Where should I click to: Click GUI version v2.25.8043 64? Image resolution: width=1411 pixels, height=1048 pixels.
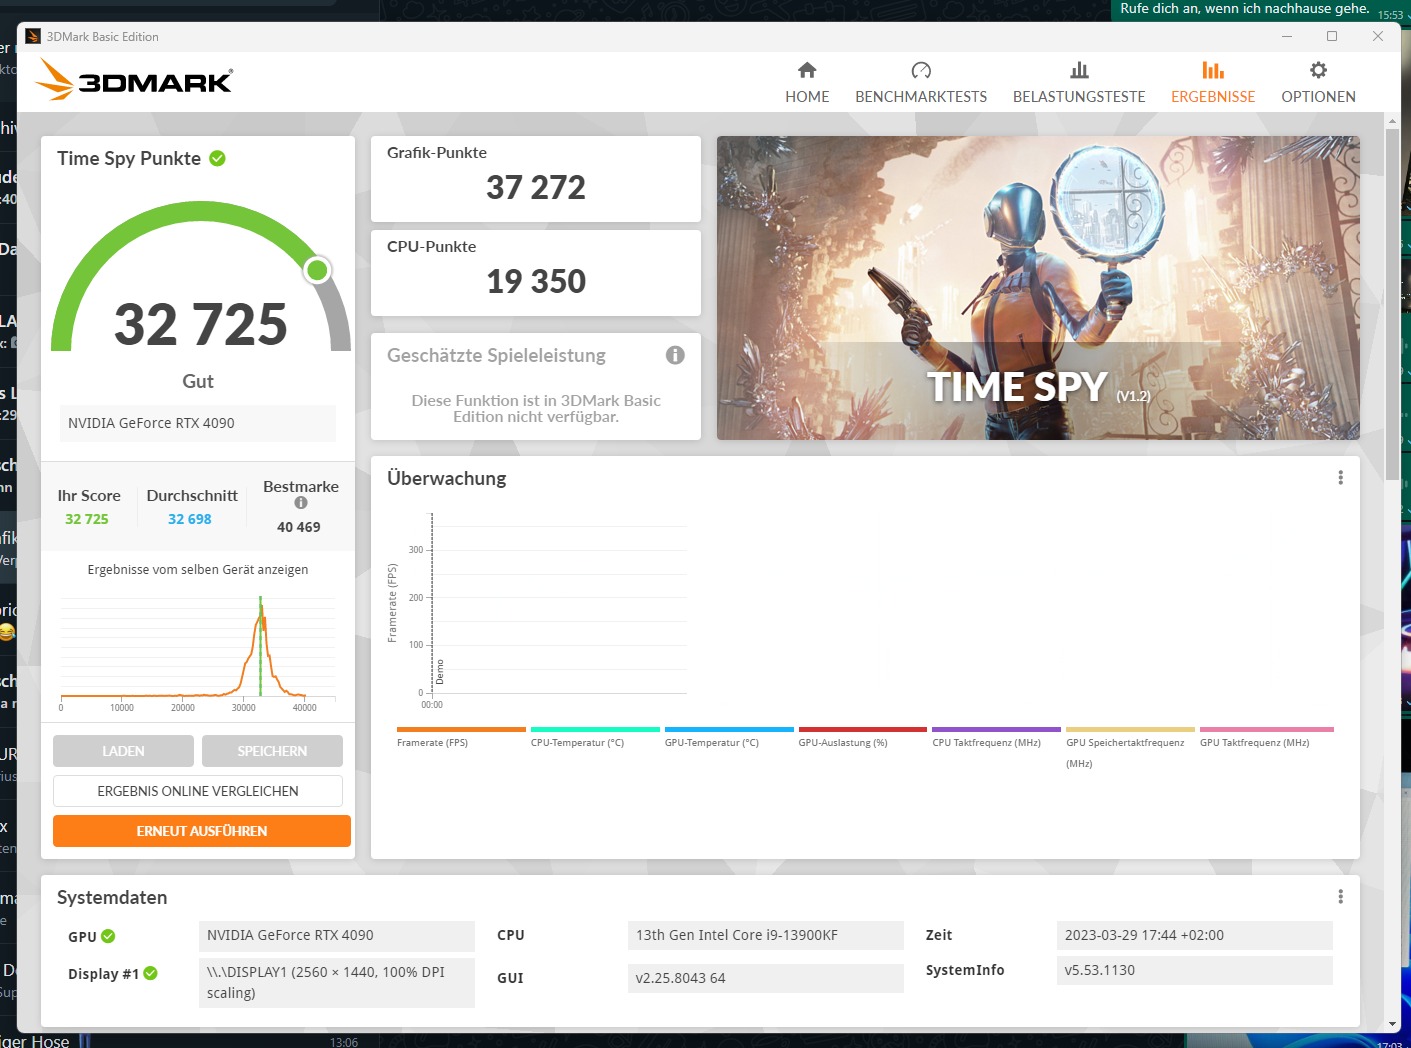[766, 978]
